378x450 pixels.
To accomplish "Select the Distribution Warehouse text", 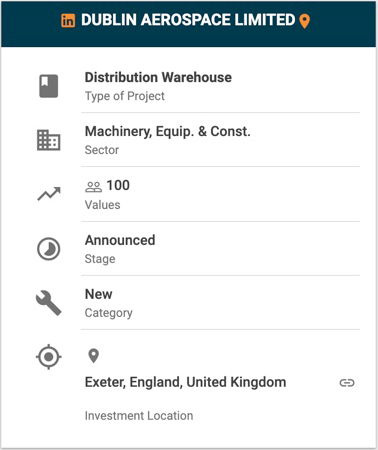I will [x=158, y=77].
